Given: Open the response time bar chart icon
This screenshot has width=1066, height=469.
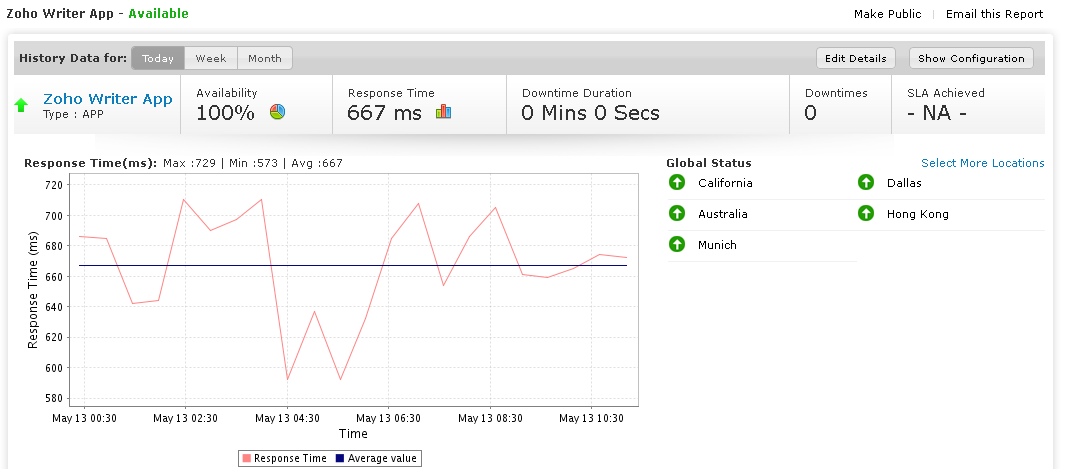Looking at the screenshot, I should coord(443,111).
